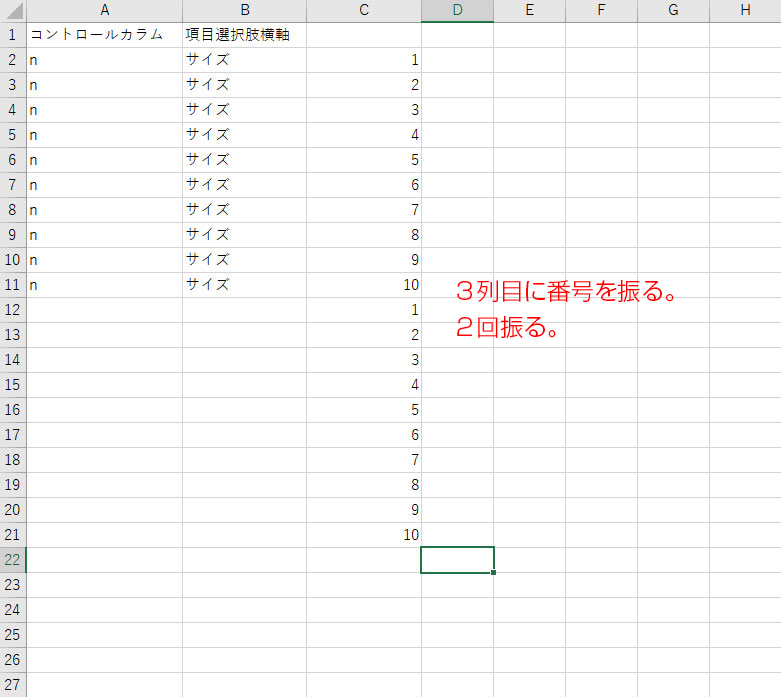Select empty cell A12 below the last n
This screenshot has height=697, width=781.
(104, 310)
